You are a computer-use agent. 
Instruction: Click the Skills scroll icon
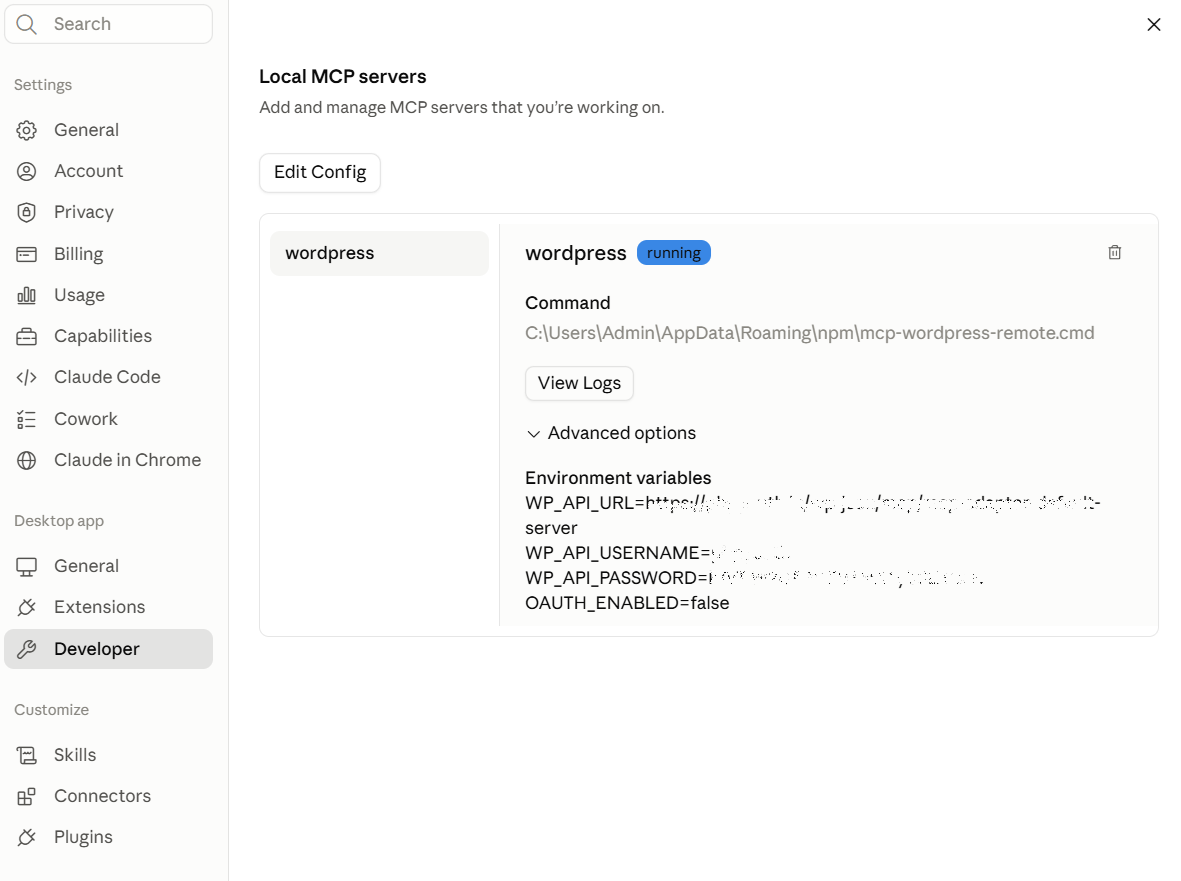point(26,755)
